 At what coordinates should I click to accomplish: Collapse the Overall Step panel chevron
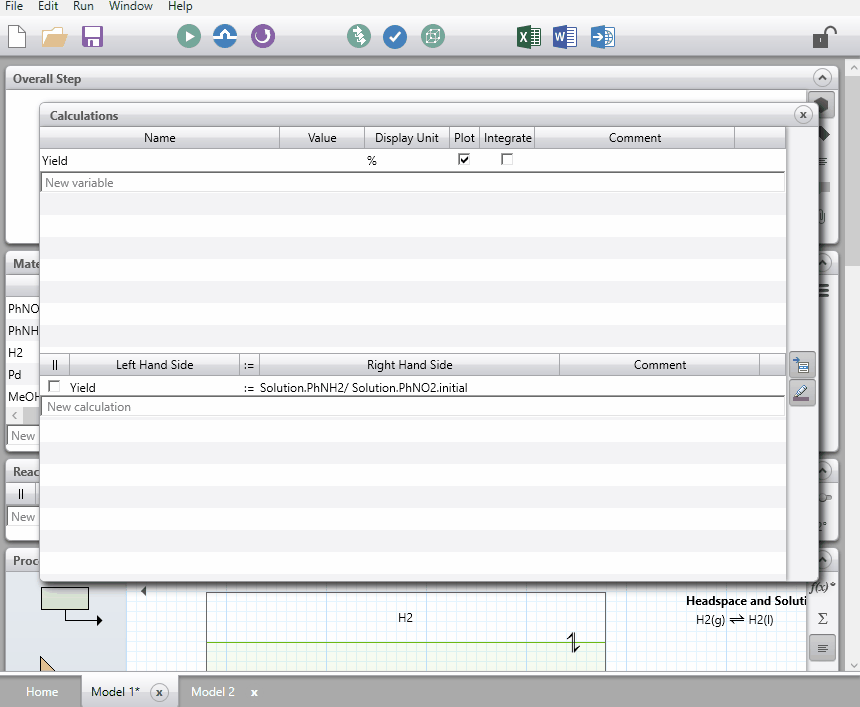tap(822, 78)
